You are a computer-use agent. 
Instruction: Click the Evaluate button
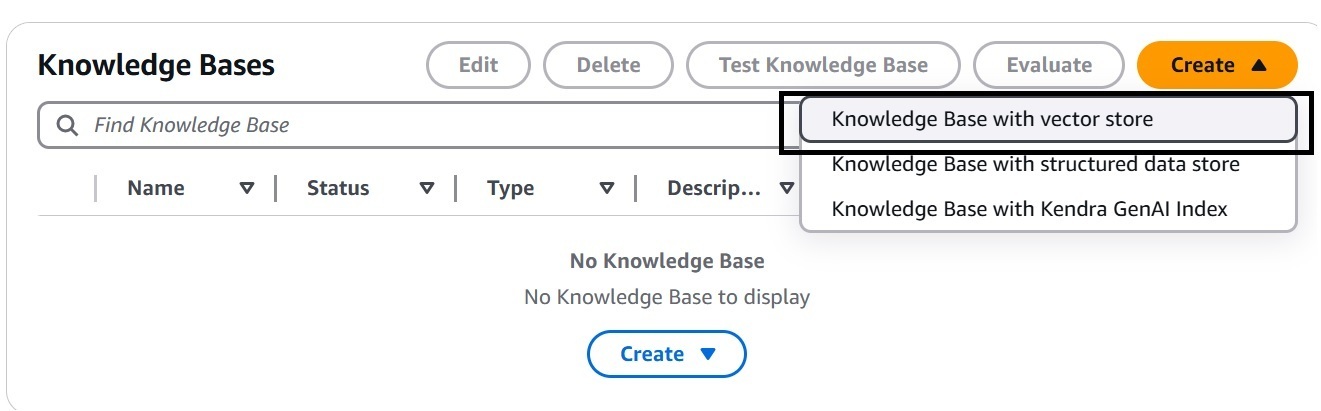1049,65
